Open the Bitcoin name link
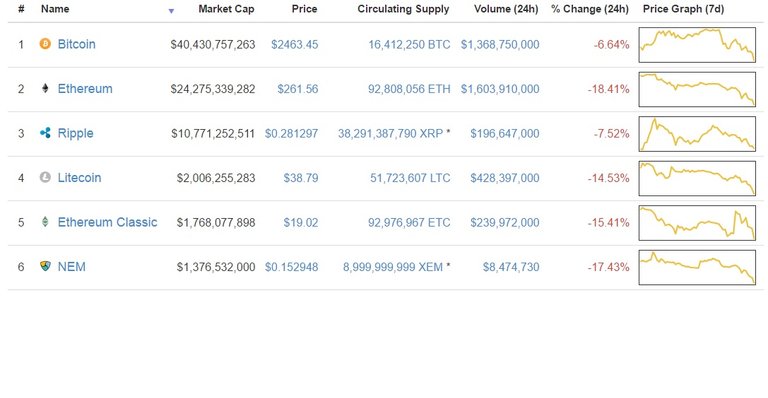 [76, 44]
